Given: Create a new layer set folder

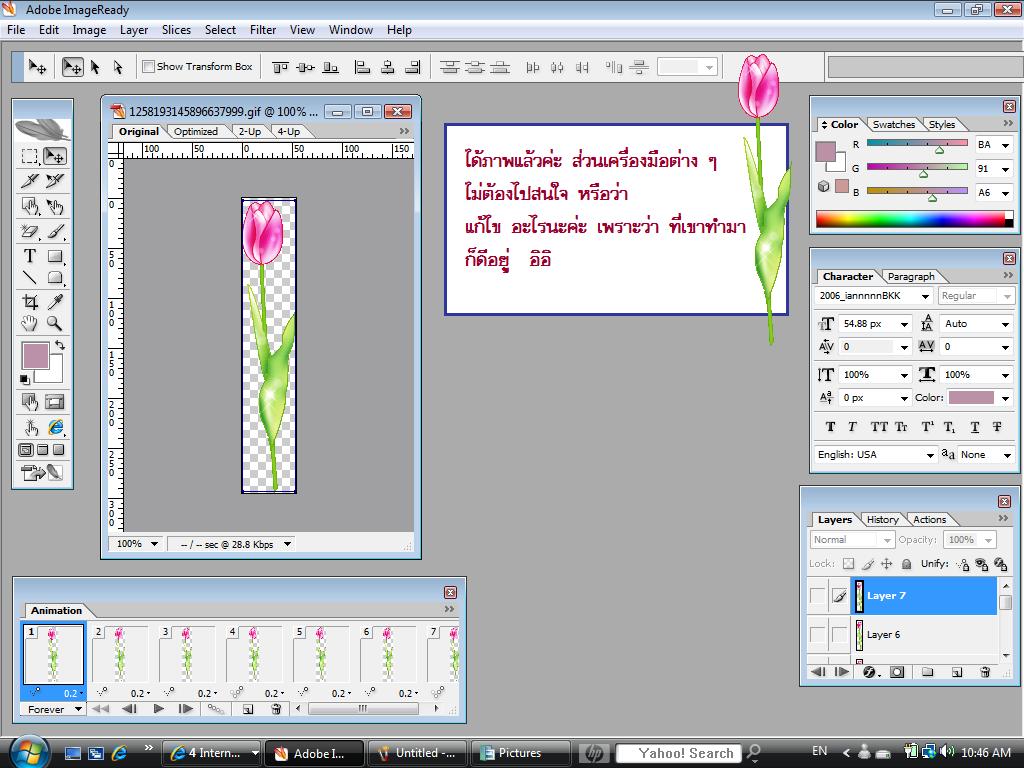Looking at the screenshot, I should [x=927, y=672].
